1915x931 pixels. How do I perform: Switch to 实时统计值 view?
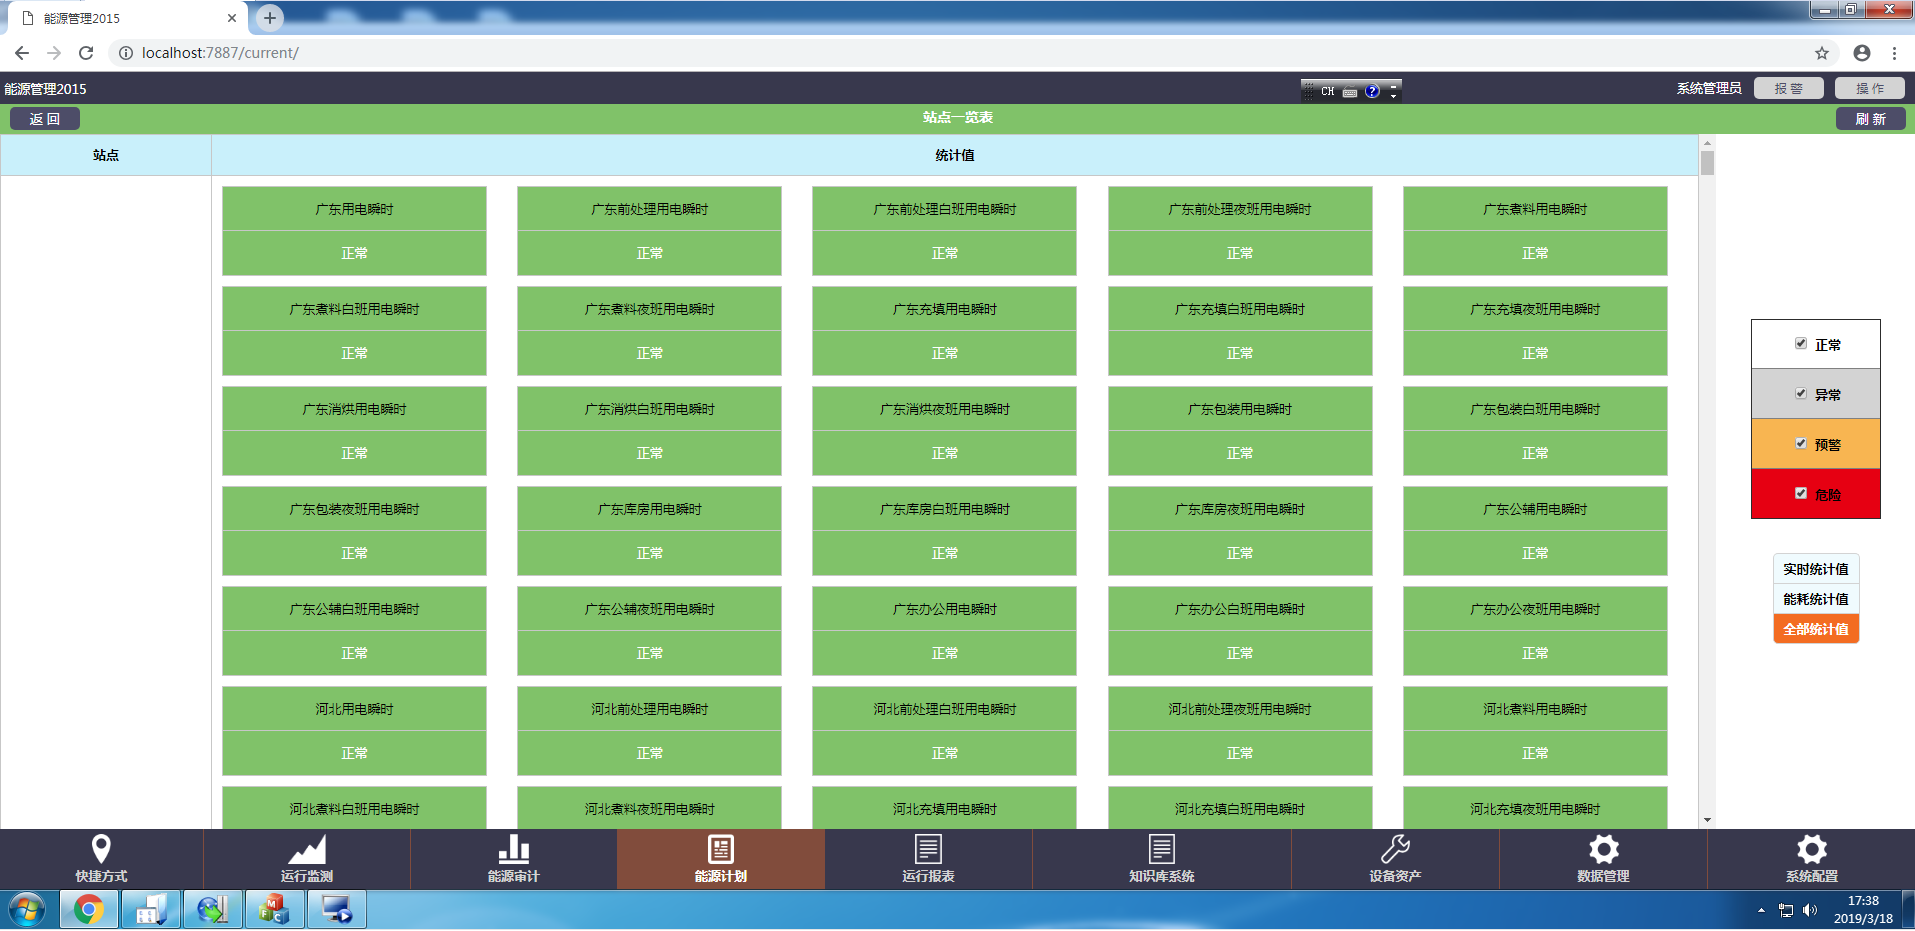click(1815, 569)
